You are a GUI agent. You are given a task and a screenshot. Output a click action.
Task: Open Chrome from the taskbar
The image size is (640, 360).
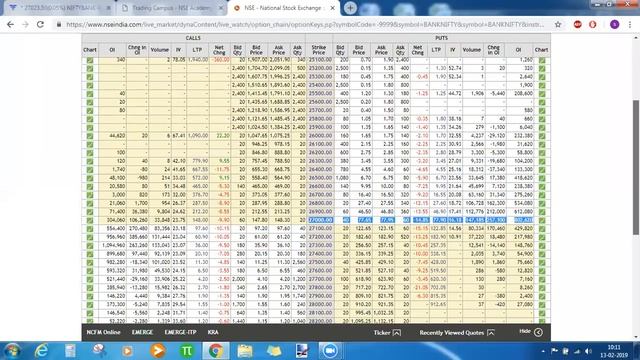point(216,351)
